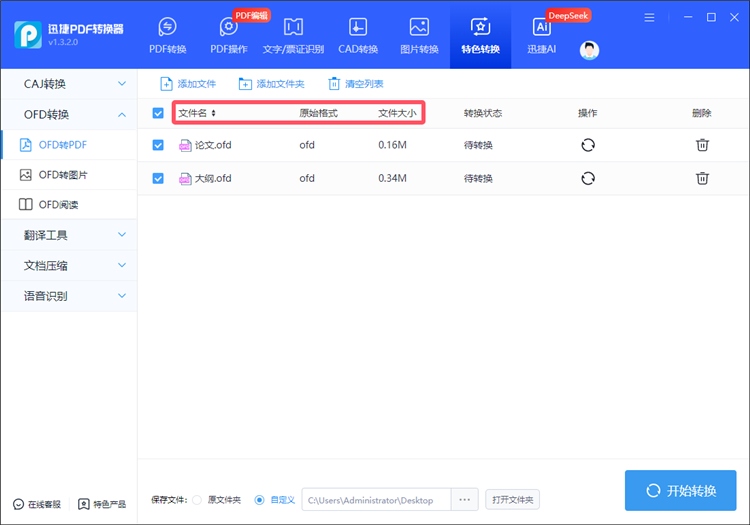Collapse the OFD转换 section

(69, 115)
